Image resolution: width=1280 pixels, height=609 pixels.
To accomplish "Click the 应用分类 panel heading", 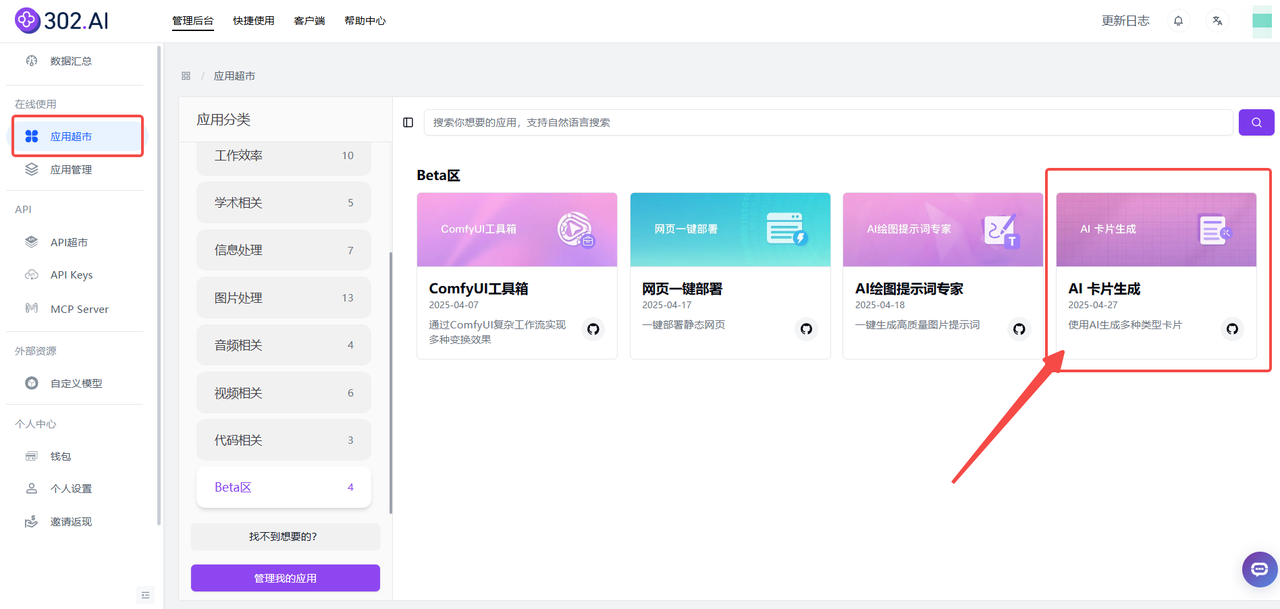I will pyautogui.click(x=223, y=120).
